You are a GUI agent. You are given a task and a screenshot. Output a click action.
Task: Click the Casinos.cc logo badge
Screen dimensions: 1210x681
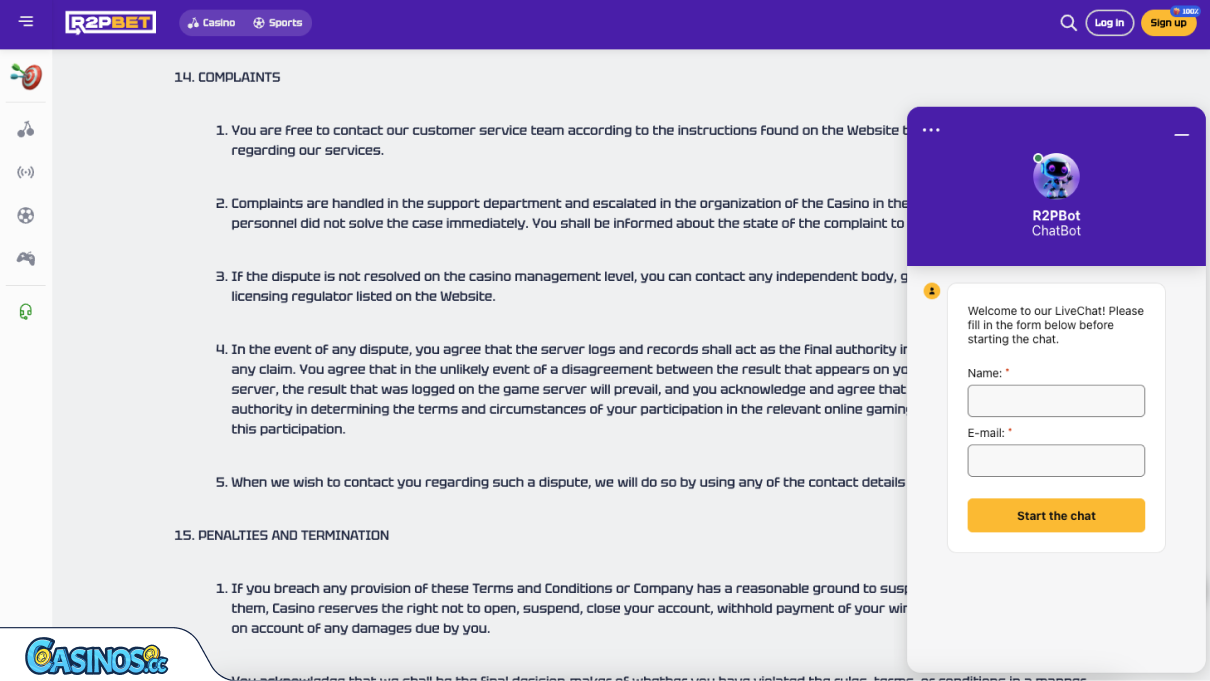click(97, 656)
